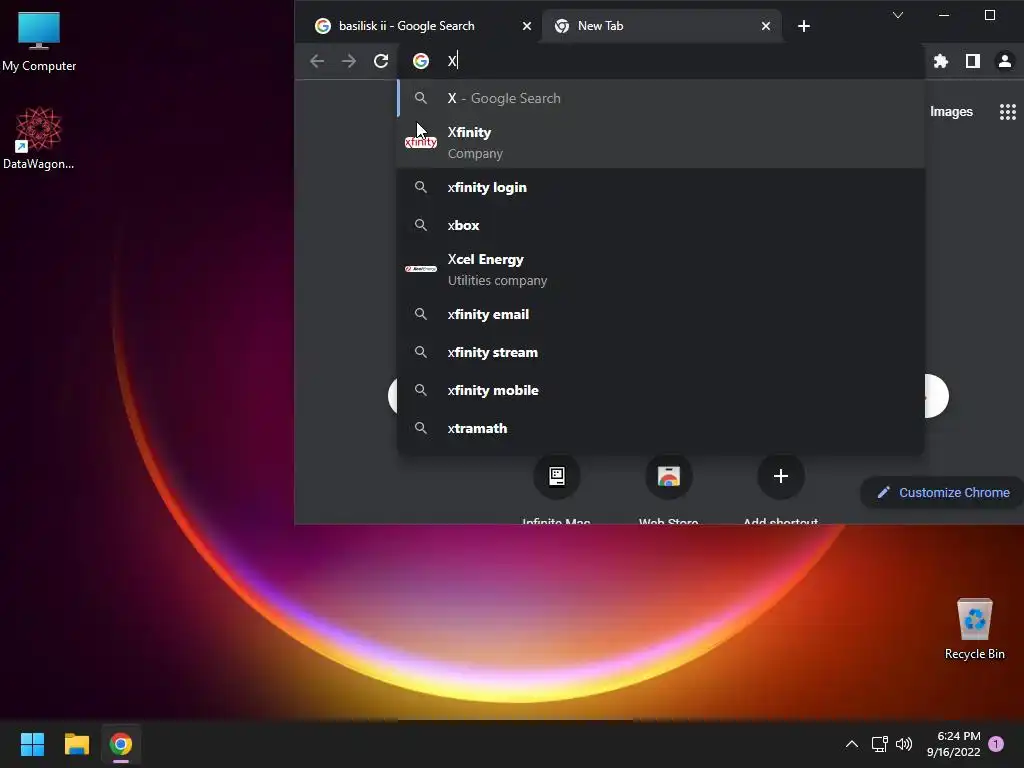Select the 'xfinity stream' suggestion

pos(661,352)
